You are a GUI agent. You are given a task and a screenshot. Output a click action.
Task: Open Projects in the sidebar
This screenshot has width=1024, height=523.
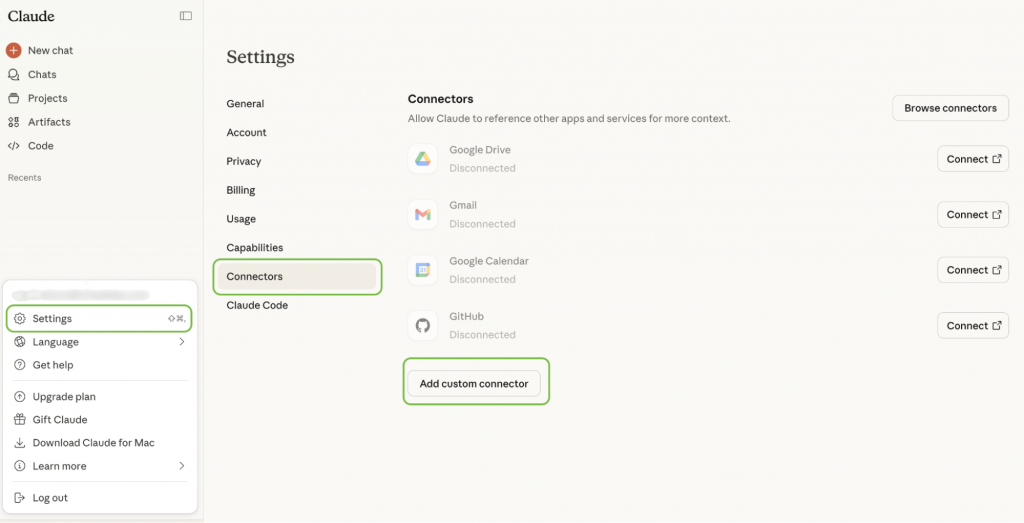[47, 98]
